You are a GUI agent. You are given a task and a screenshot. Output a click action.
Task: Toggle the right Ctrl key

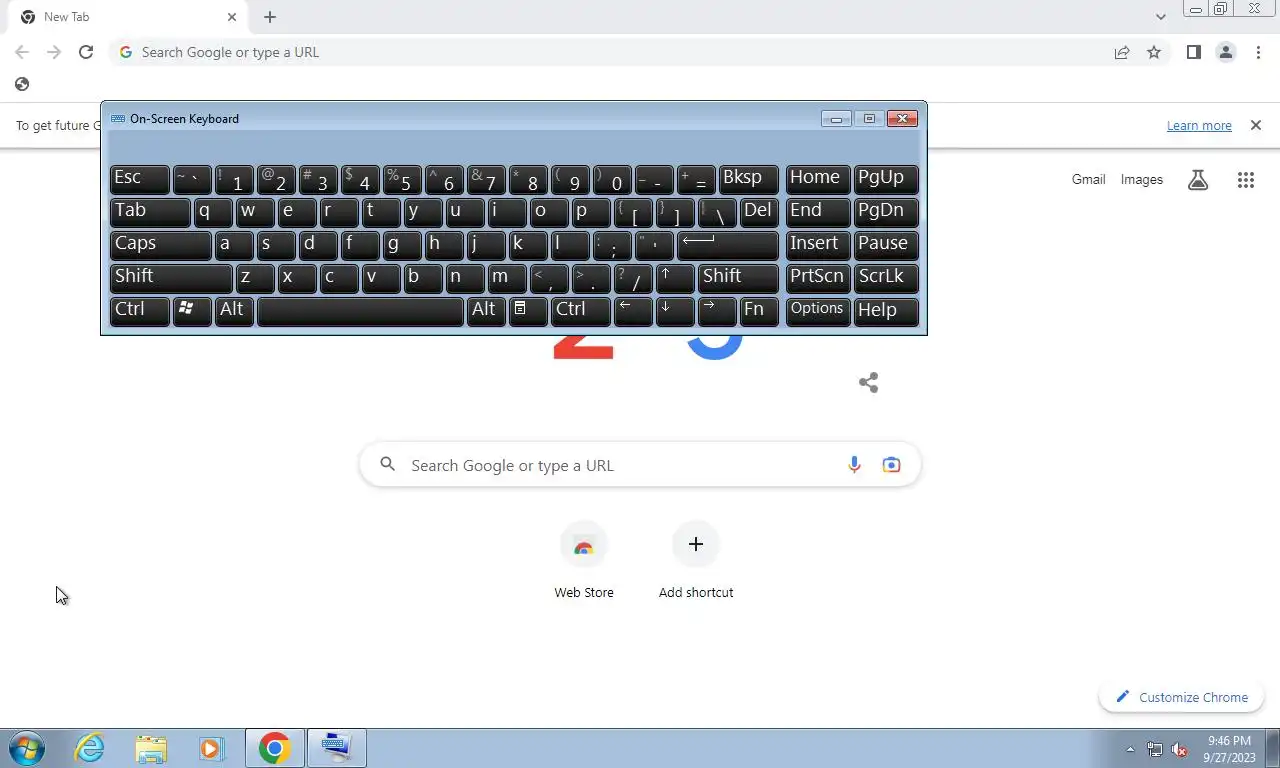[x=581, y=311]
